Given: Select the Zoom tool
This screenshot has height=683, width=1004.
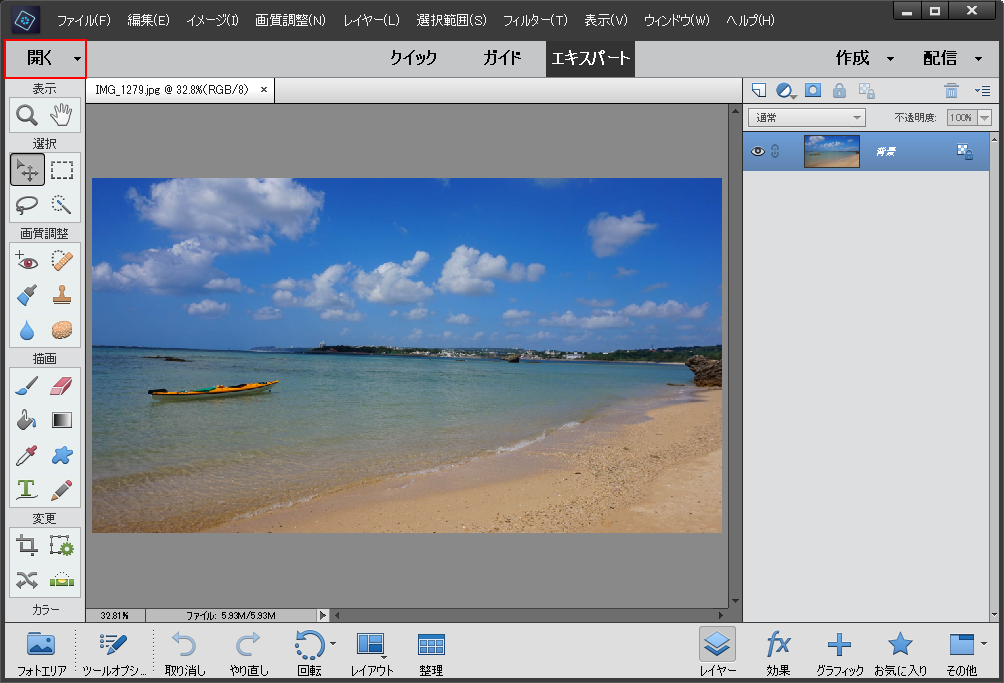Looking at the screenshot, I should click(26, 115).
